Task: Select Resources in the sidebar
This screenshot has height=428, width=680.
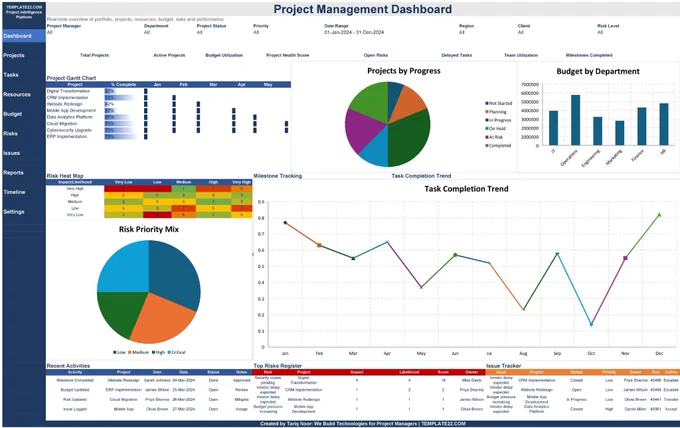Action: pos(17,95)
